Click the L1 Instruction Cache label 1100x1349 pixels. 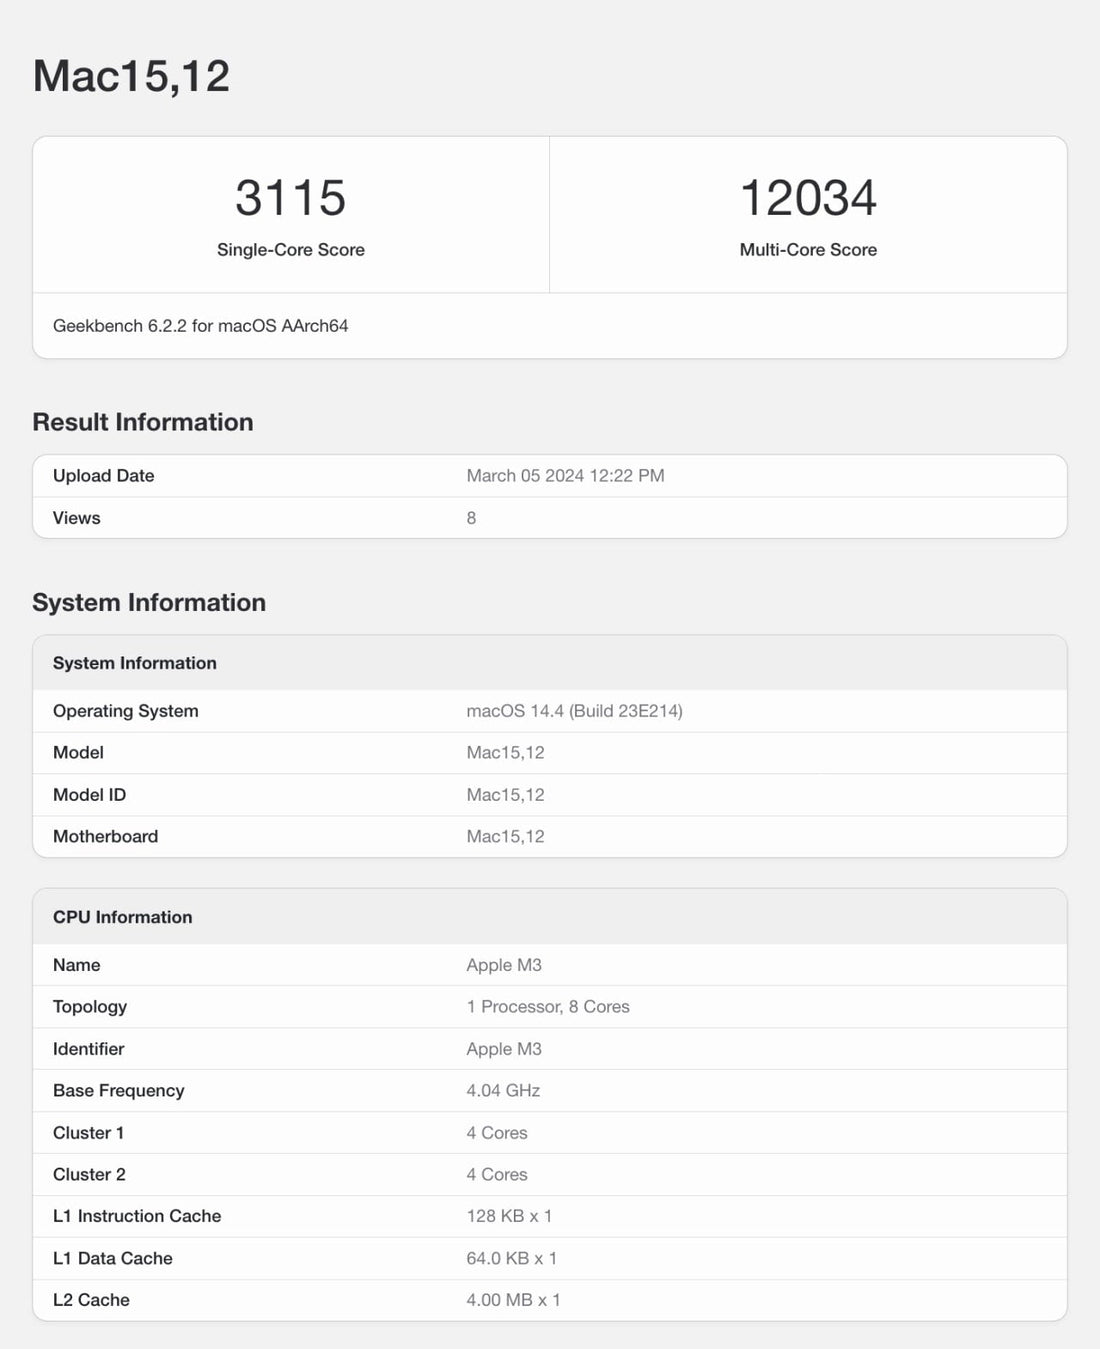tap(137, 1216)
